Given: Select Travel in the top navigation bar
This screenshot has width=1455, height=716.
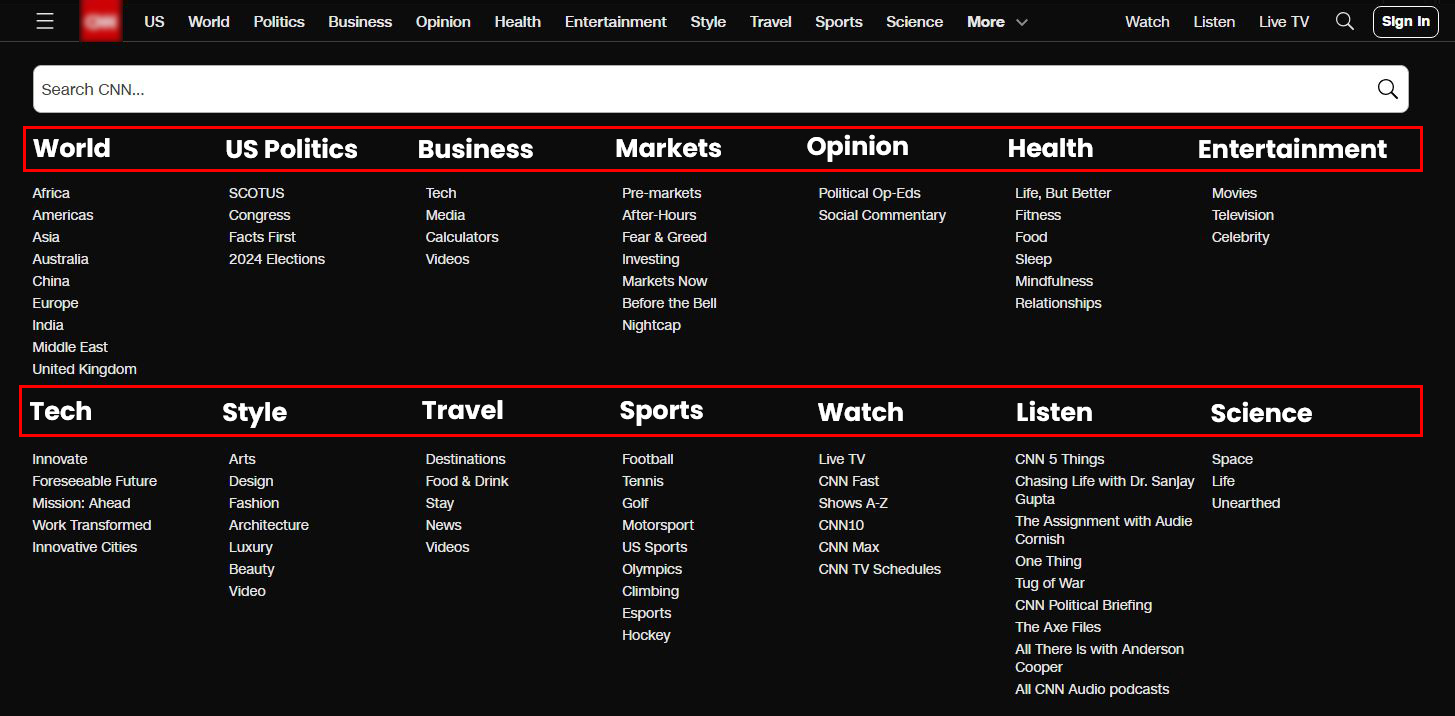Looking at the screenshot, I should pyautogui.click(x=770, y=21).
